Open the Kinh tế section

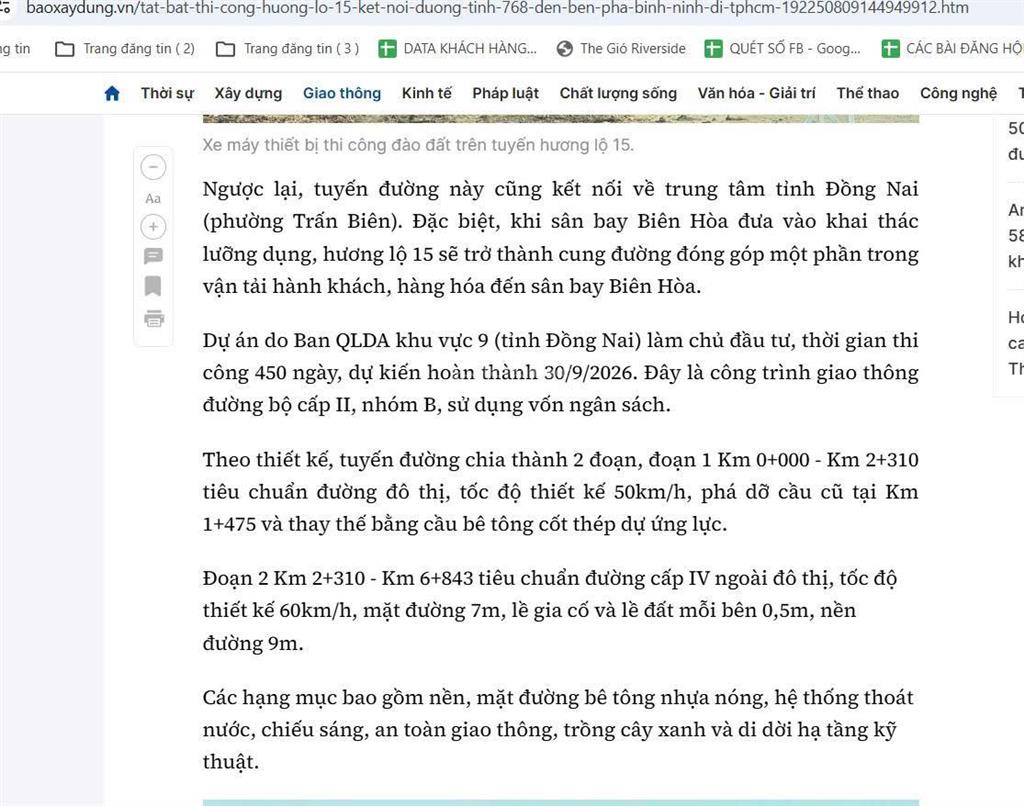coord(426,93)
